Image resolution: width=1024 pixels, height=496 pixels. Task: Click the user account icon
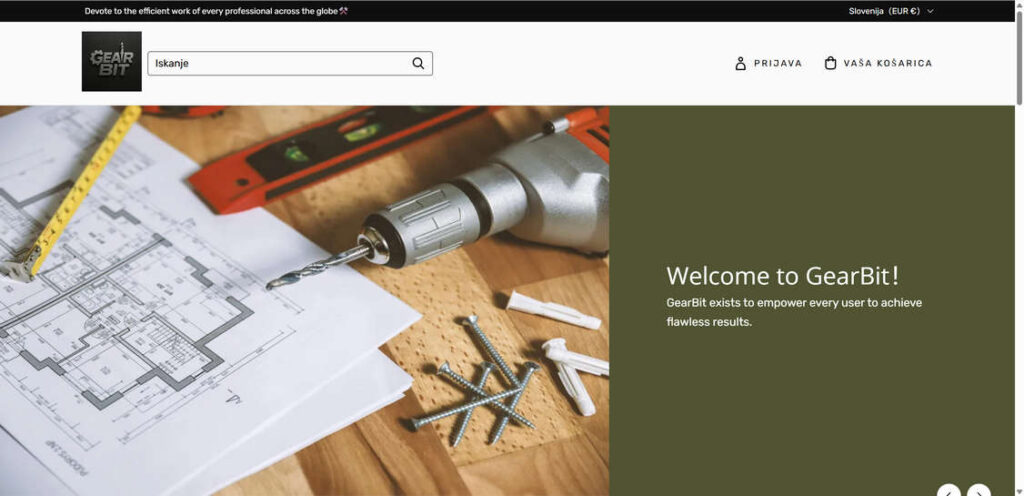point(741,63)
